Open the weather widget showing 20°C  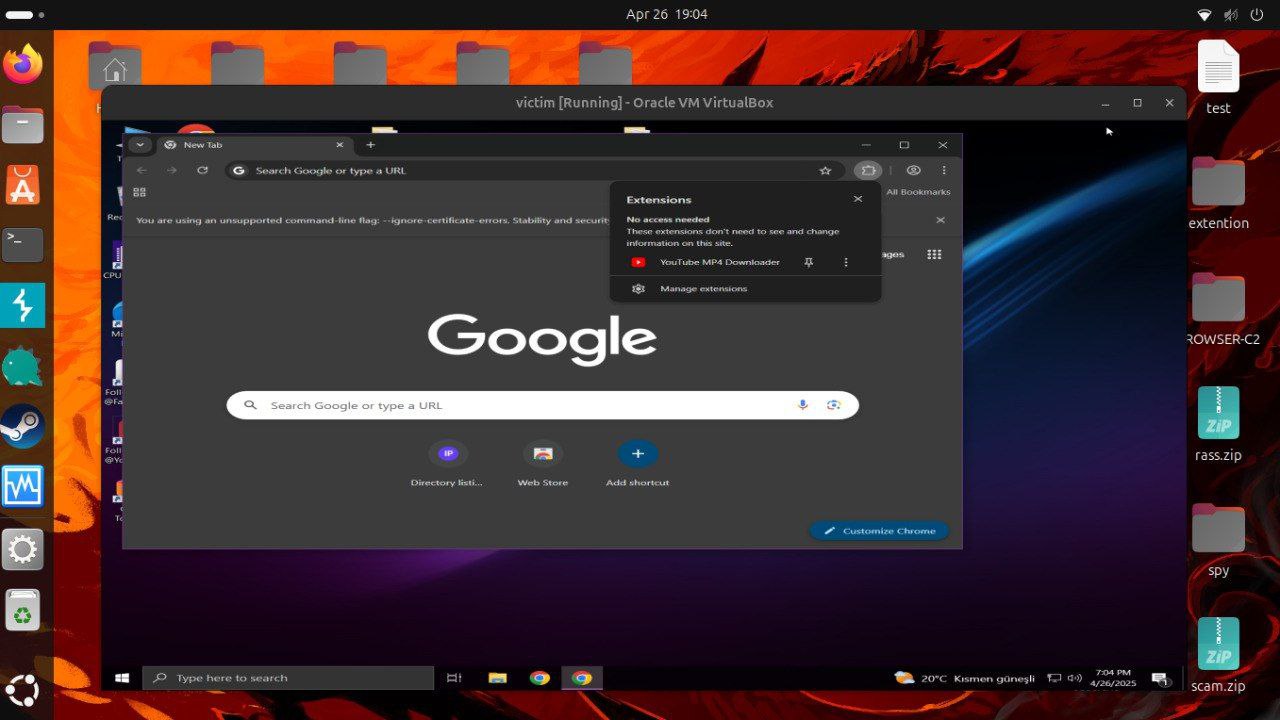pos(965,678)
